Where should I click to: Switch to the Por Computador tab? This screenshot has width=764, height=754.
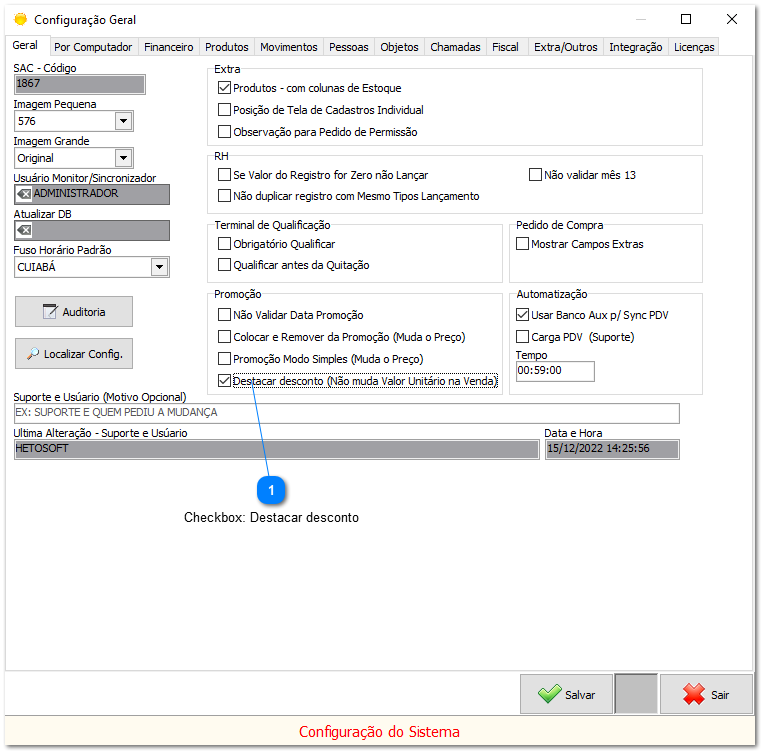[x=93, y=47]
